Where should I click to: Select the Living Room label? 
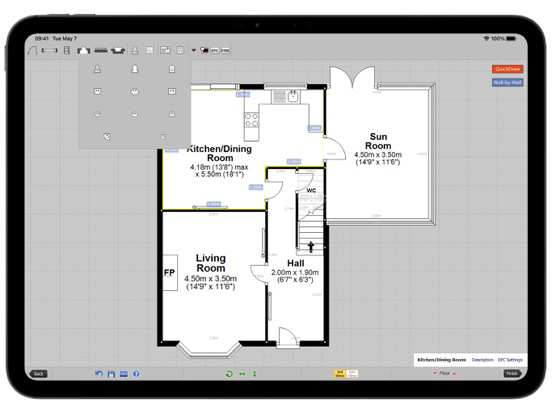tap(211, 263)
